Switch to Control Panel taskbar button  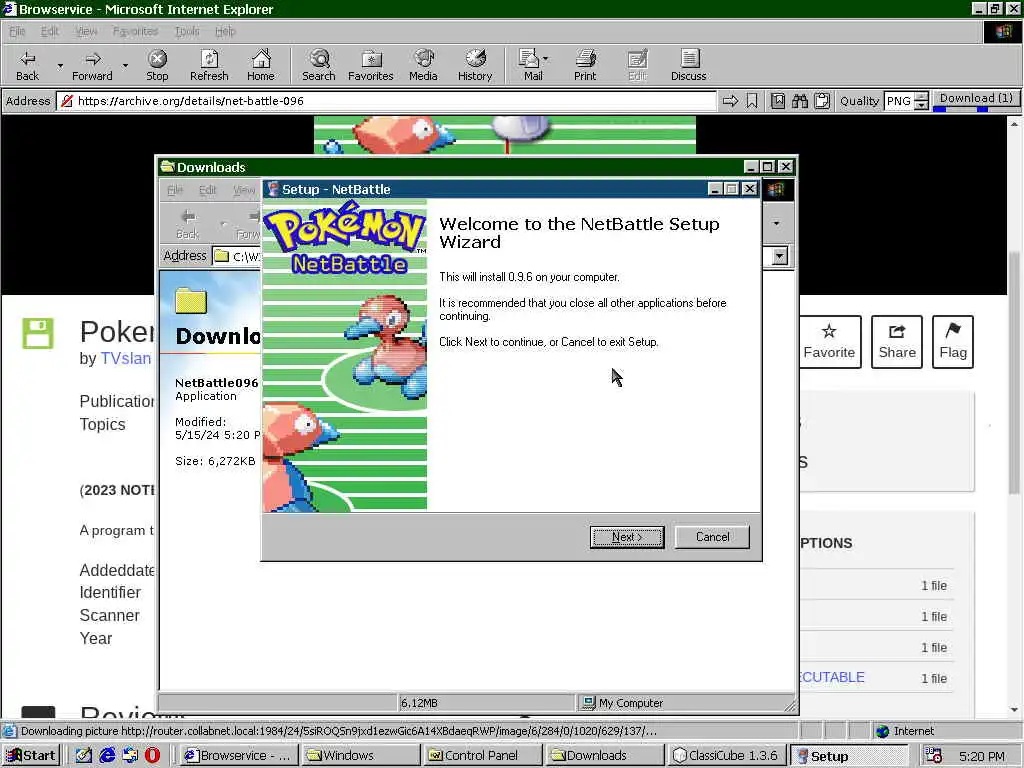(482, 756)
